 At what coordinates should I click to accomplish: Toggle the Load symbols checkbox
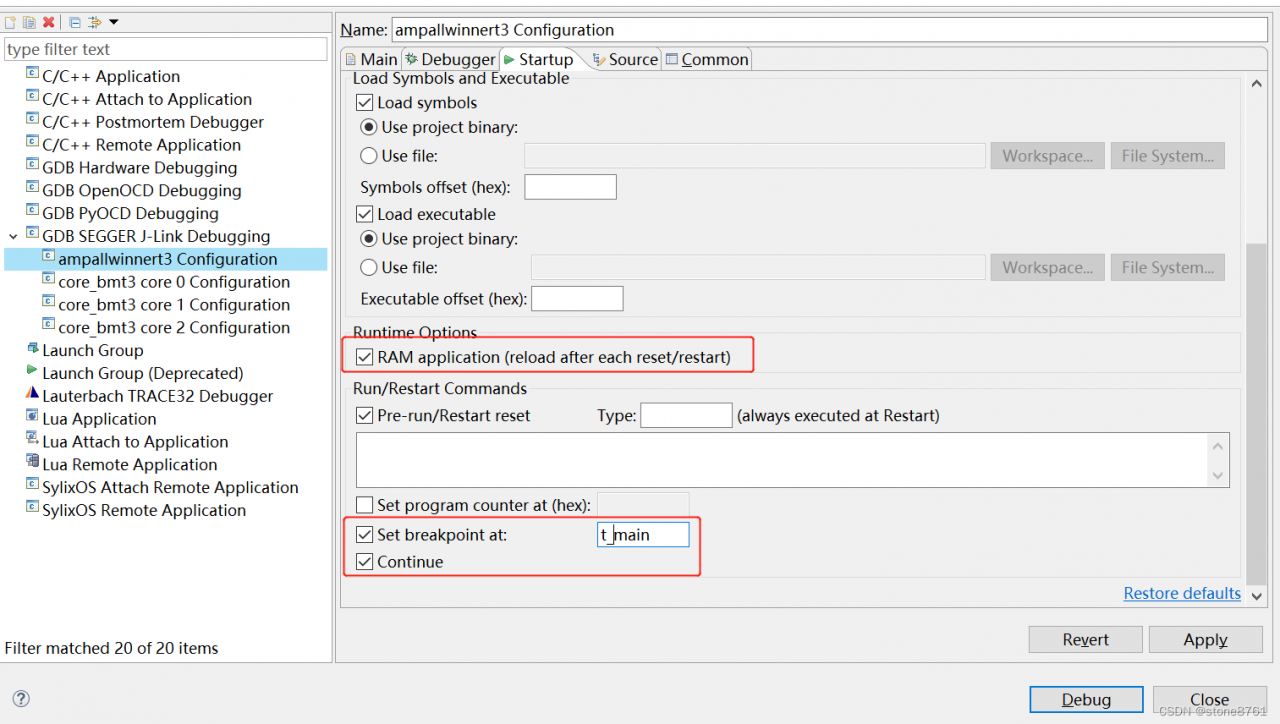[x=365, y=103]
